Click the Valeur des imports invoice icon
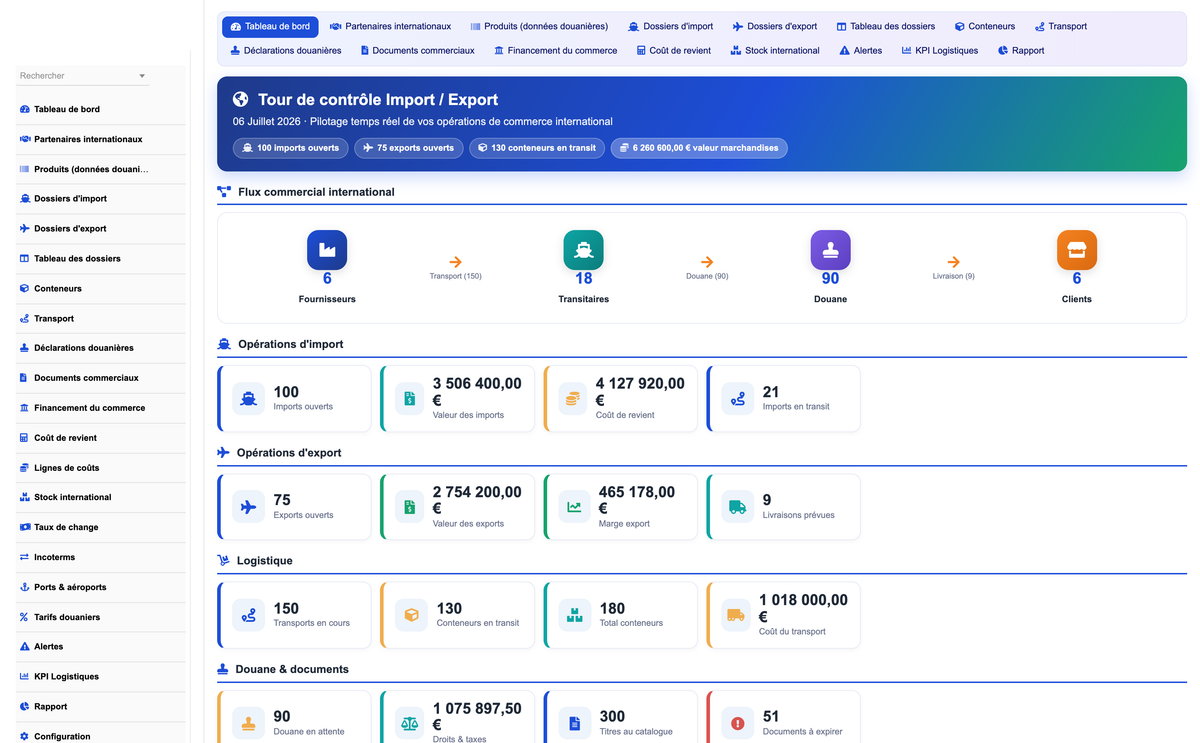Image resolution: width=1200 pixels, height=743 pixels. [x=410, y=399]
